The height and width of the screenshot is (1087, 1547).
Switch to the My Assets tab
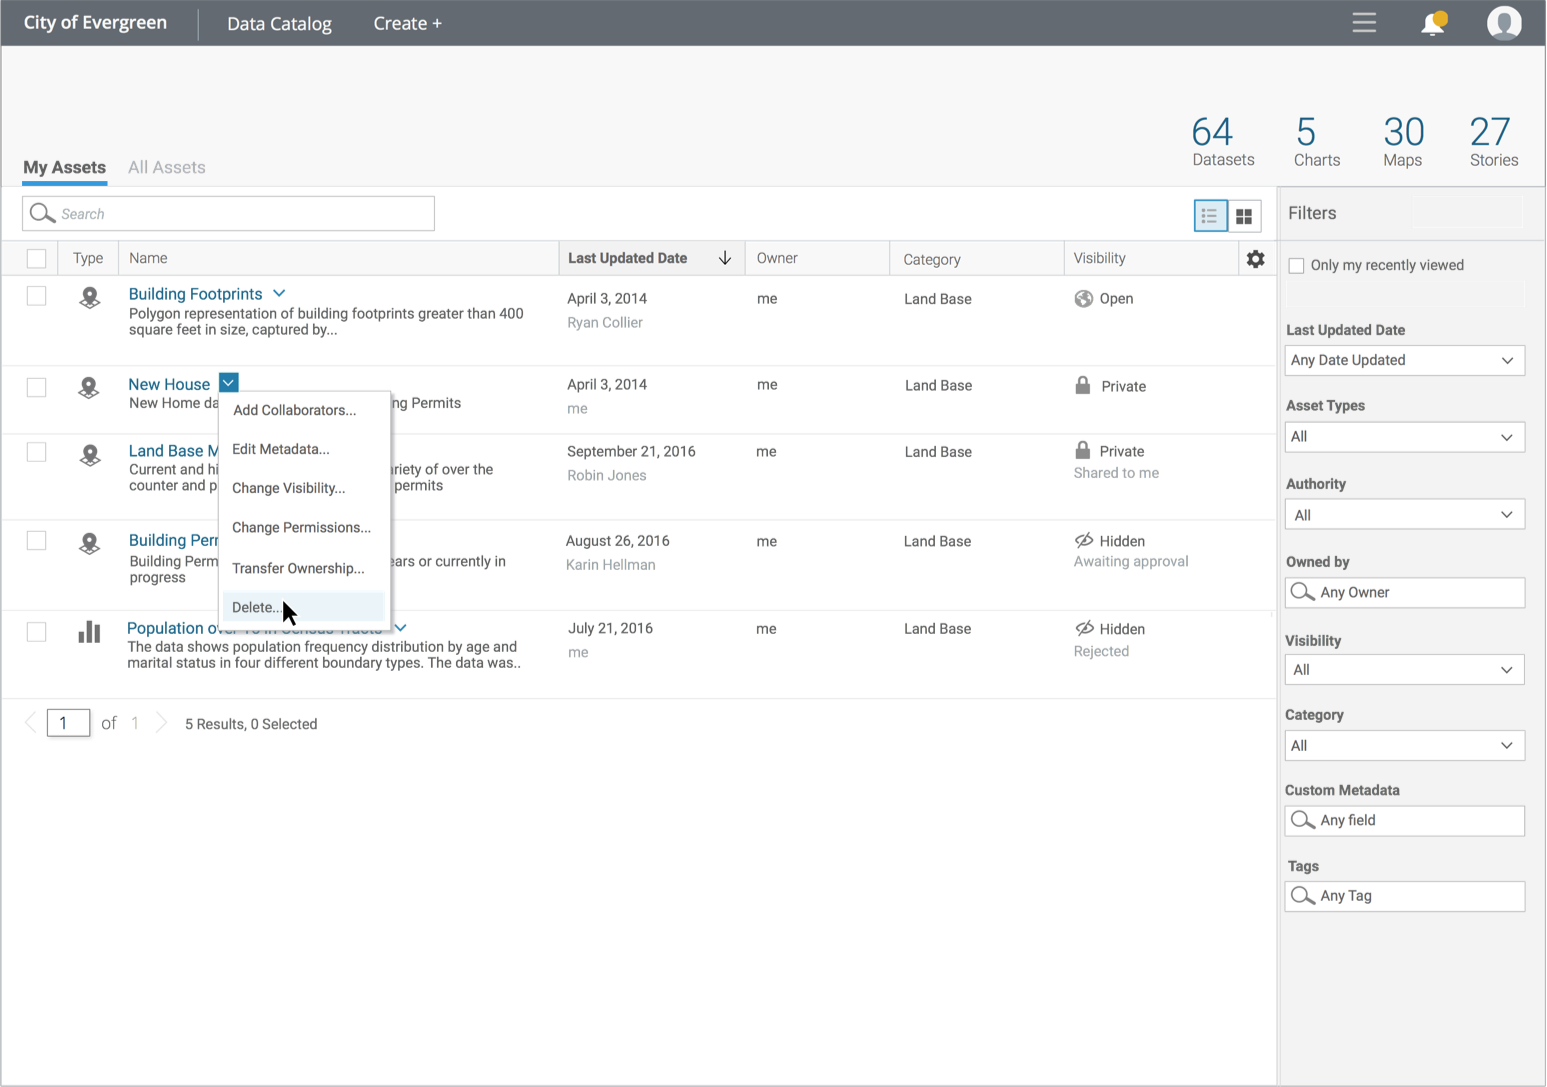[x=64, y=167]
